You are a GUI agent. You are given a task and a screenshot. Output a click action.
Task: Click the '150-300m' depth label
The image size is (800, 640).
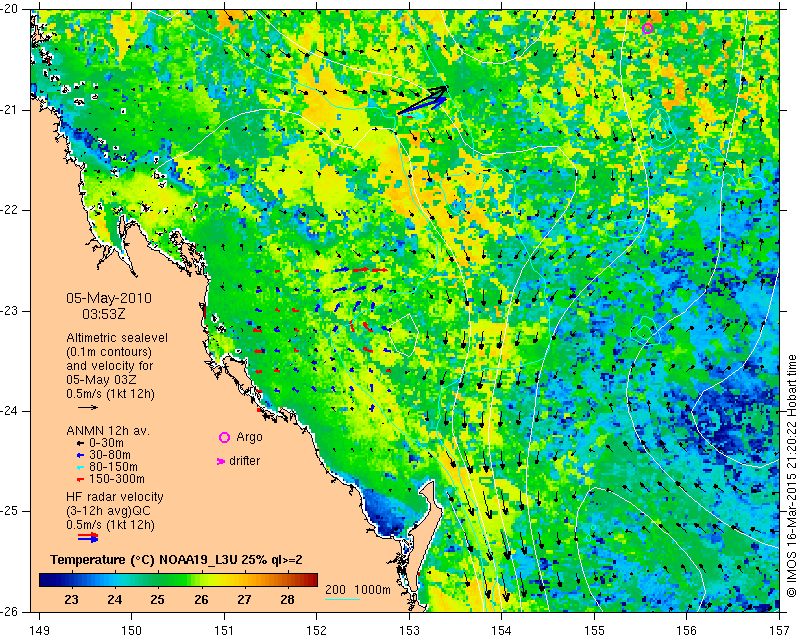[117, 479]
